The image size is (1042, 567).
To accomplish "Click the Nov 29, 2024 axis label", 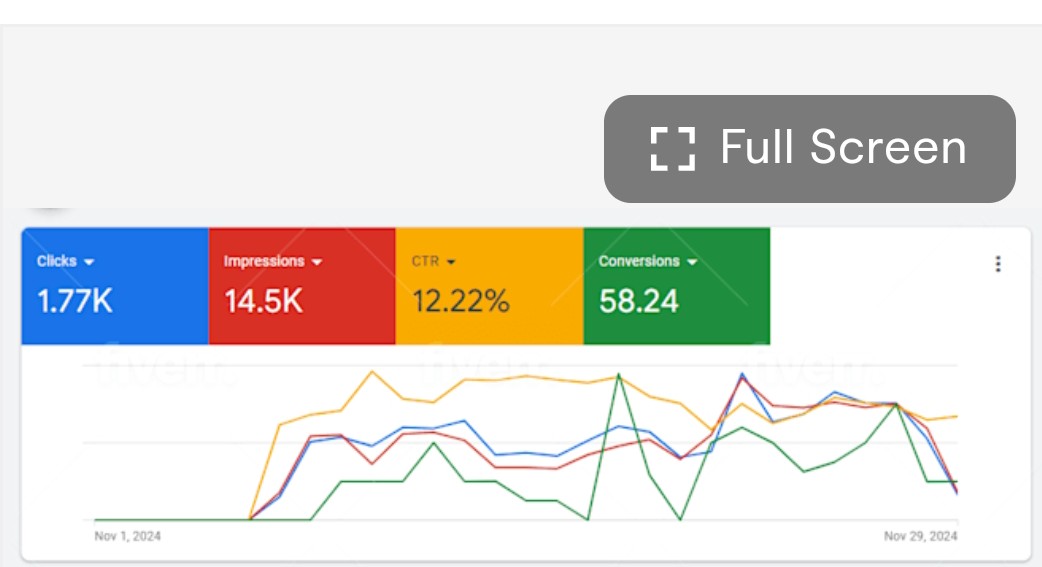I will pos(920,537).
